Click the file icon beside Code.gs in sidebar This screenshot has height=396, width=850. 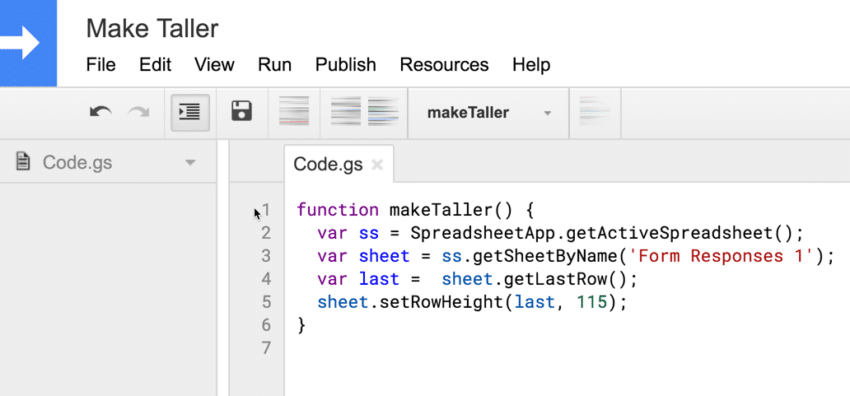pyautogui.click(x=23, y=161)
